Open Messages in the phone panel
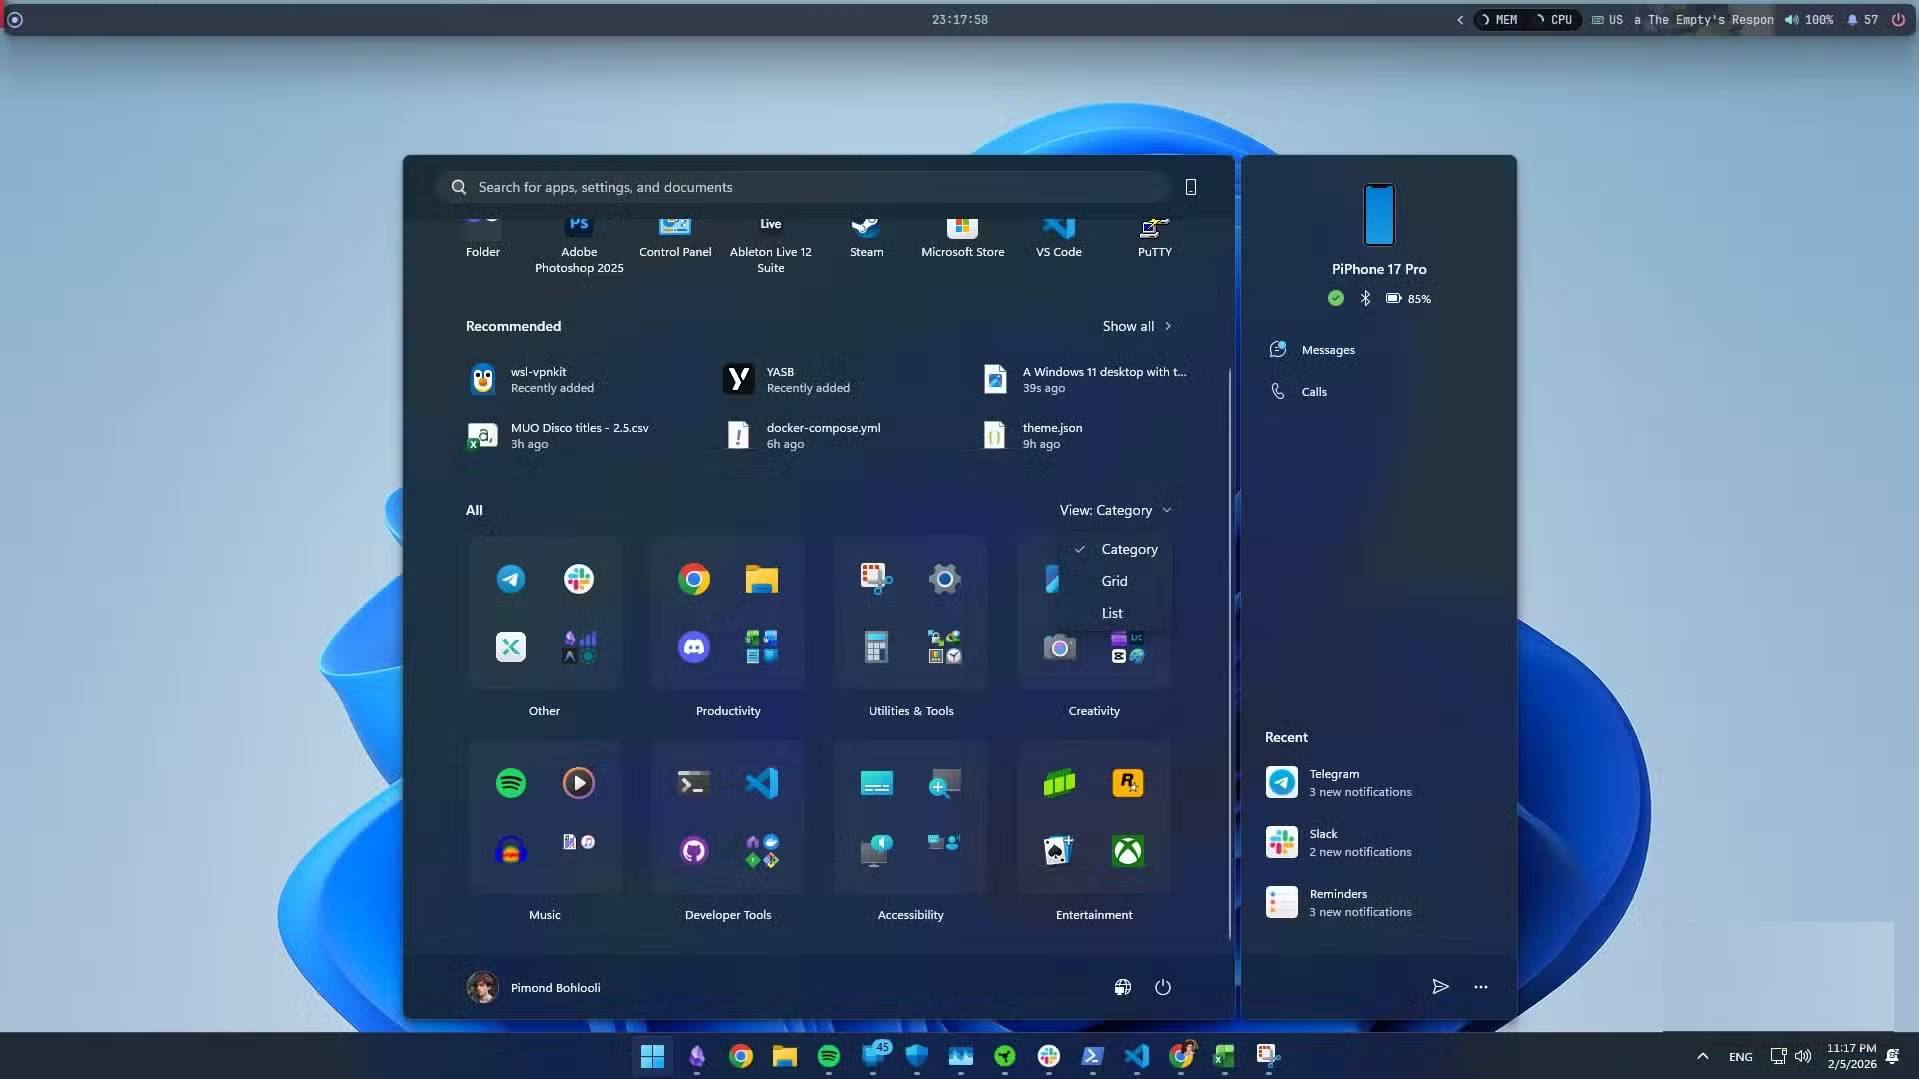The height and width of the screenshot is (1079, 1919). click(1327, 350)
